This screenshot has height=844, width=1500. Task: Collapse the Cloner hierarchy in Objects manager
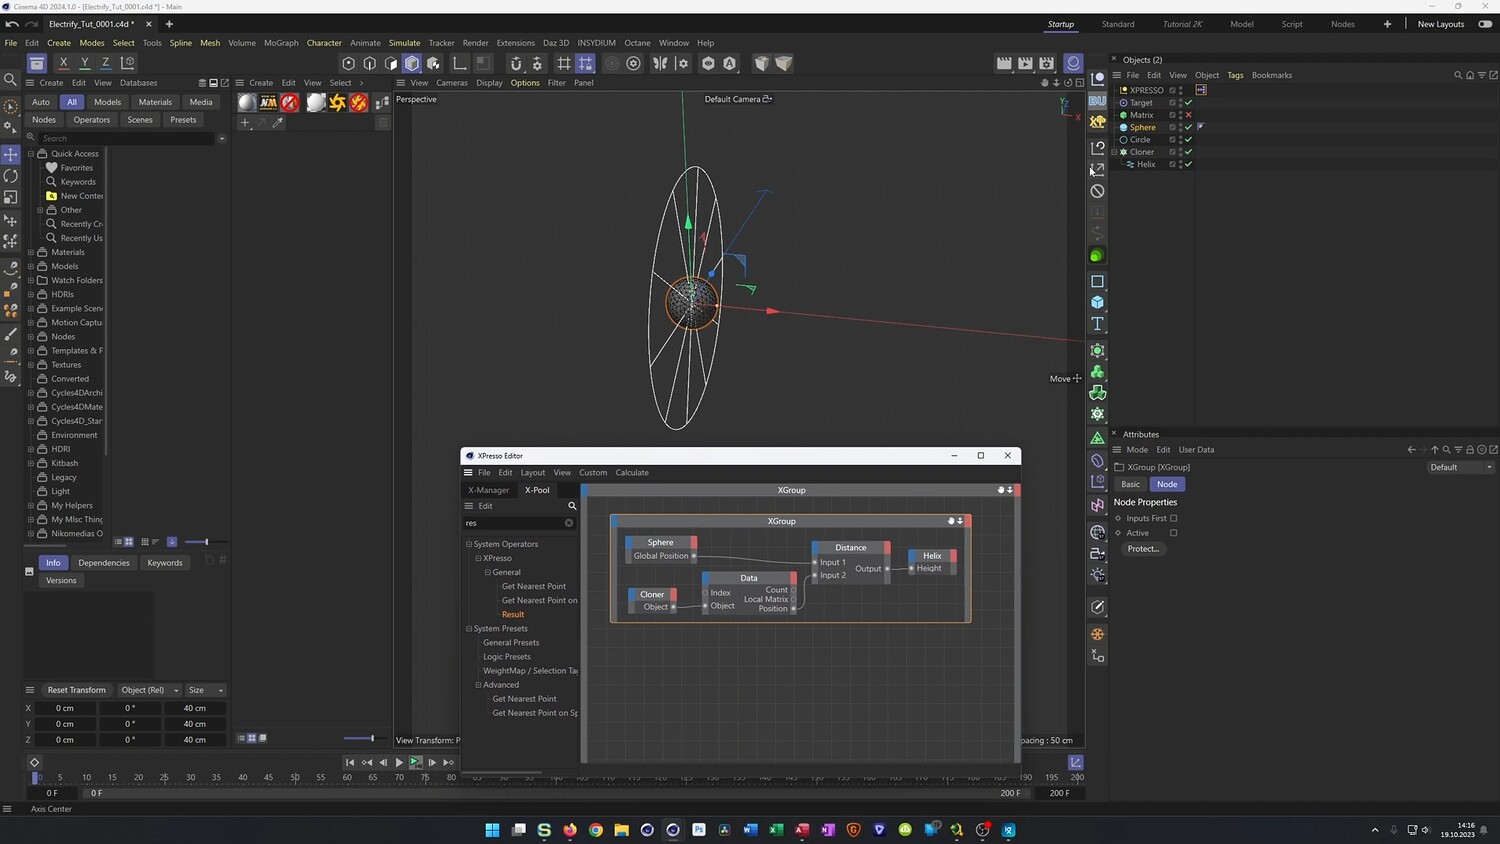[1115, 152]
